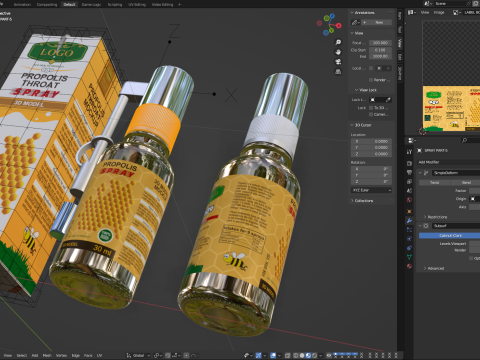Click the Focal Length value field

coord(380,43)
